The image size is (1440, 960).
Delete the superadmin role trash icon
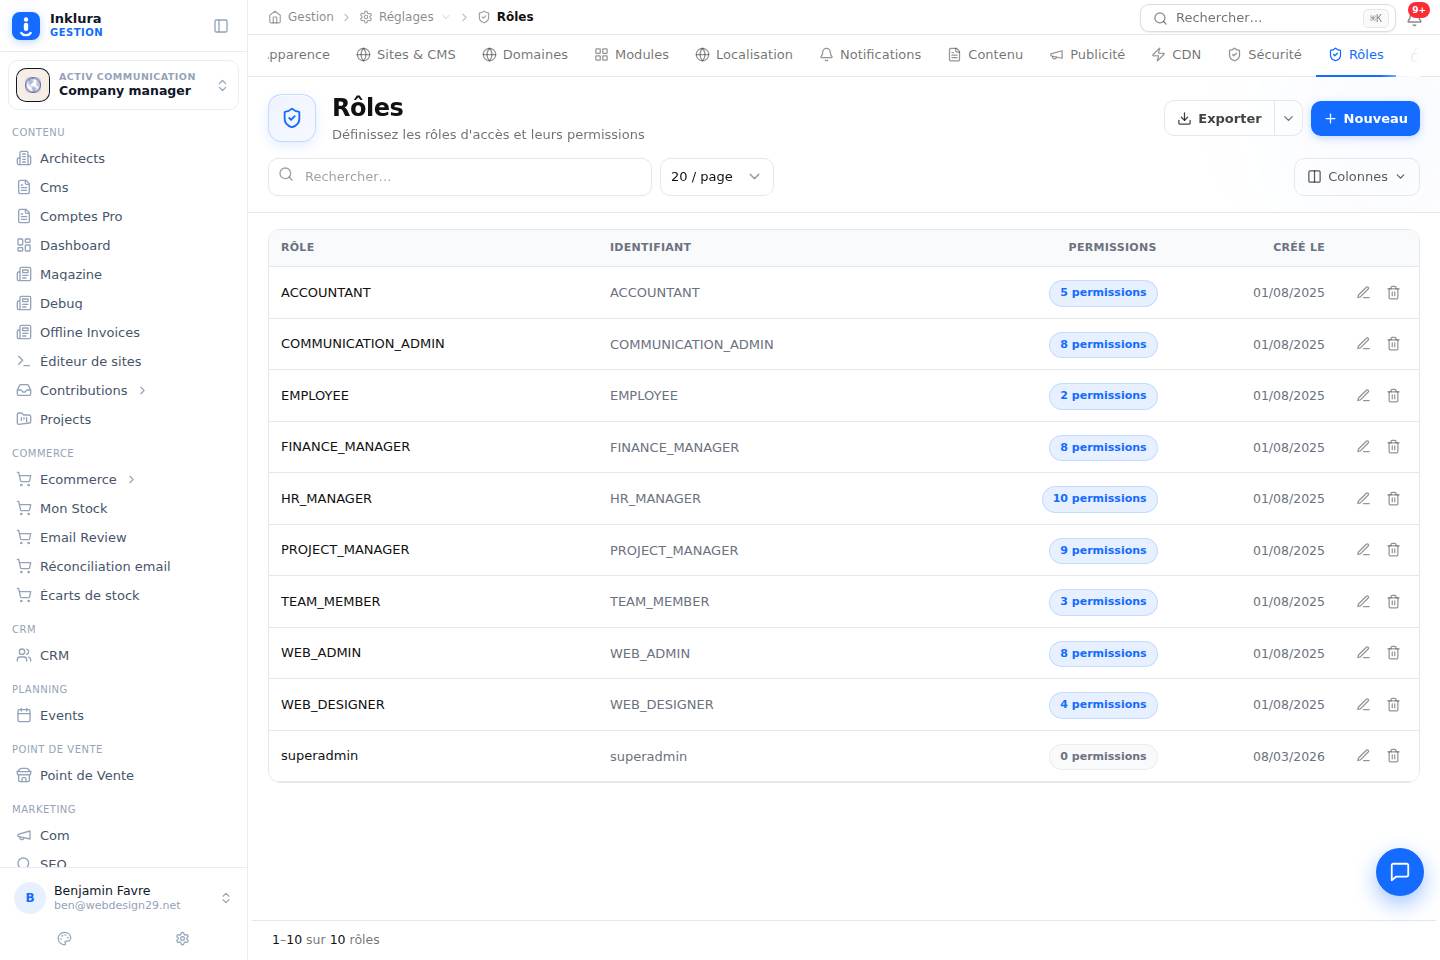point(1393,756)
